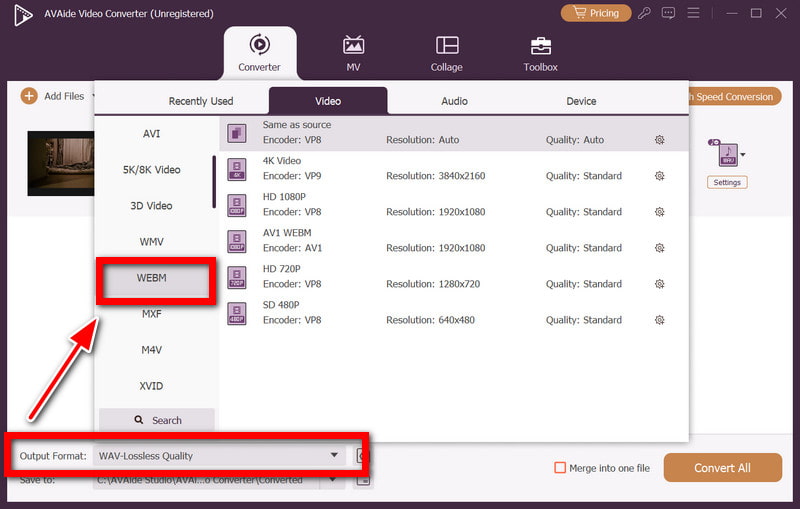This screenshot has height=509, width=800.
Task: Click the key register icon
Action: pyautogui.click(x=644, y=13)
